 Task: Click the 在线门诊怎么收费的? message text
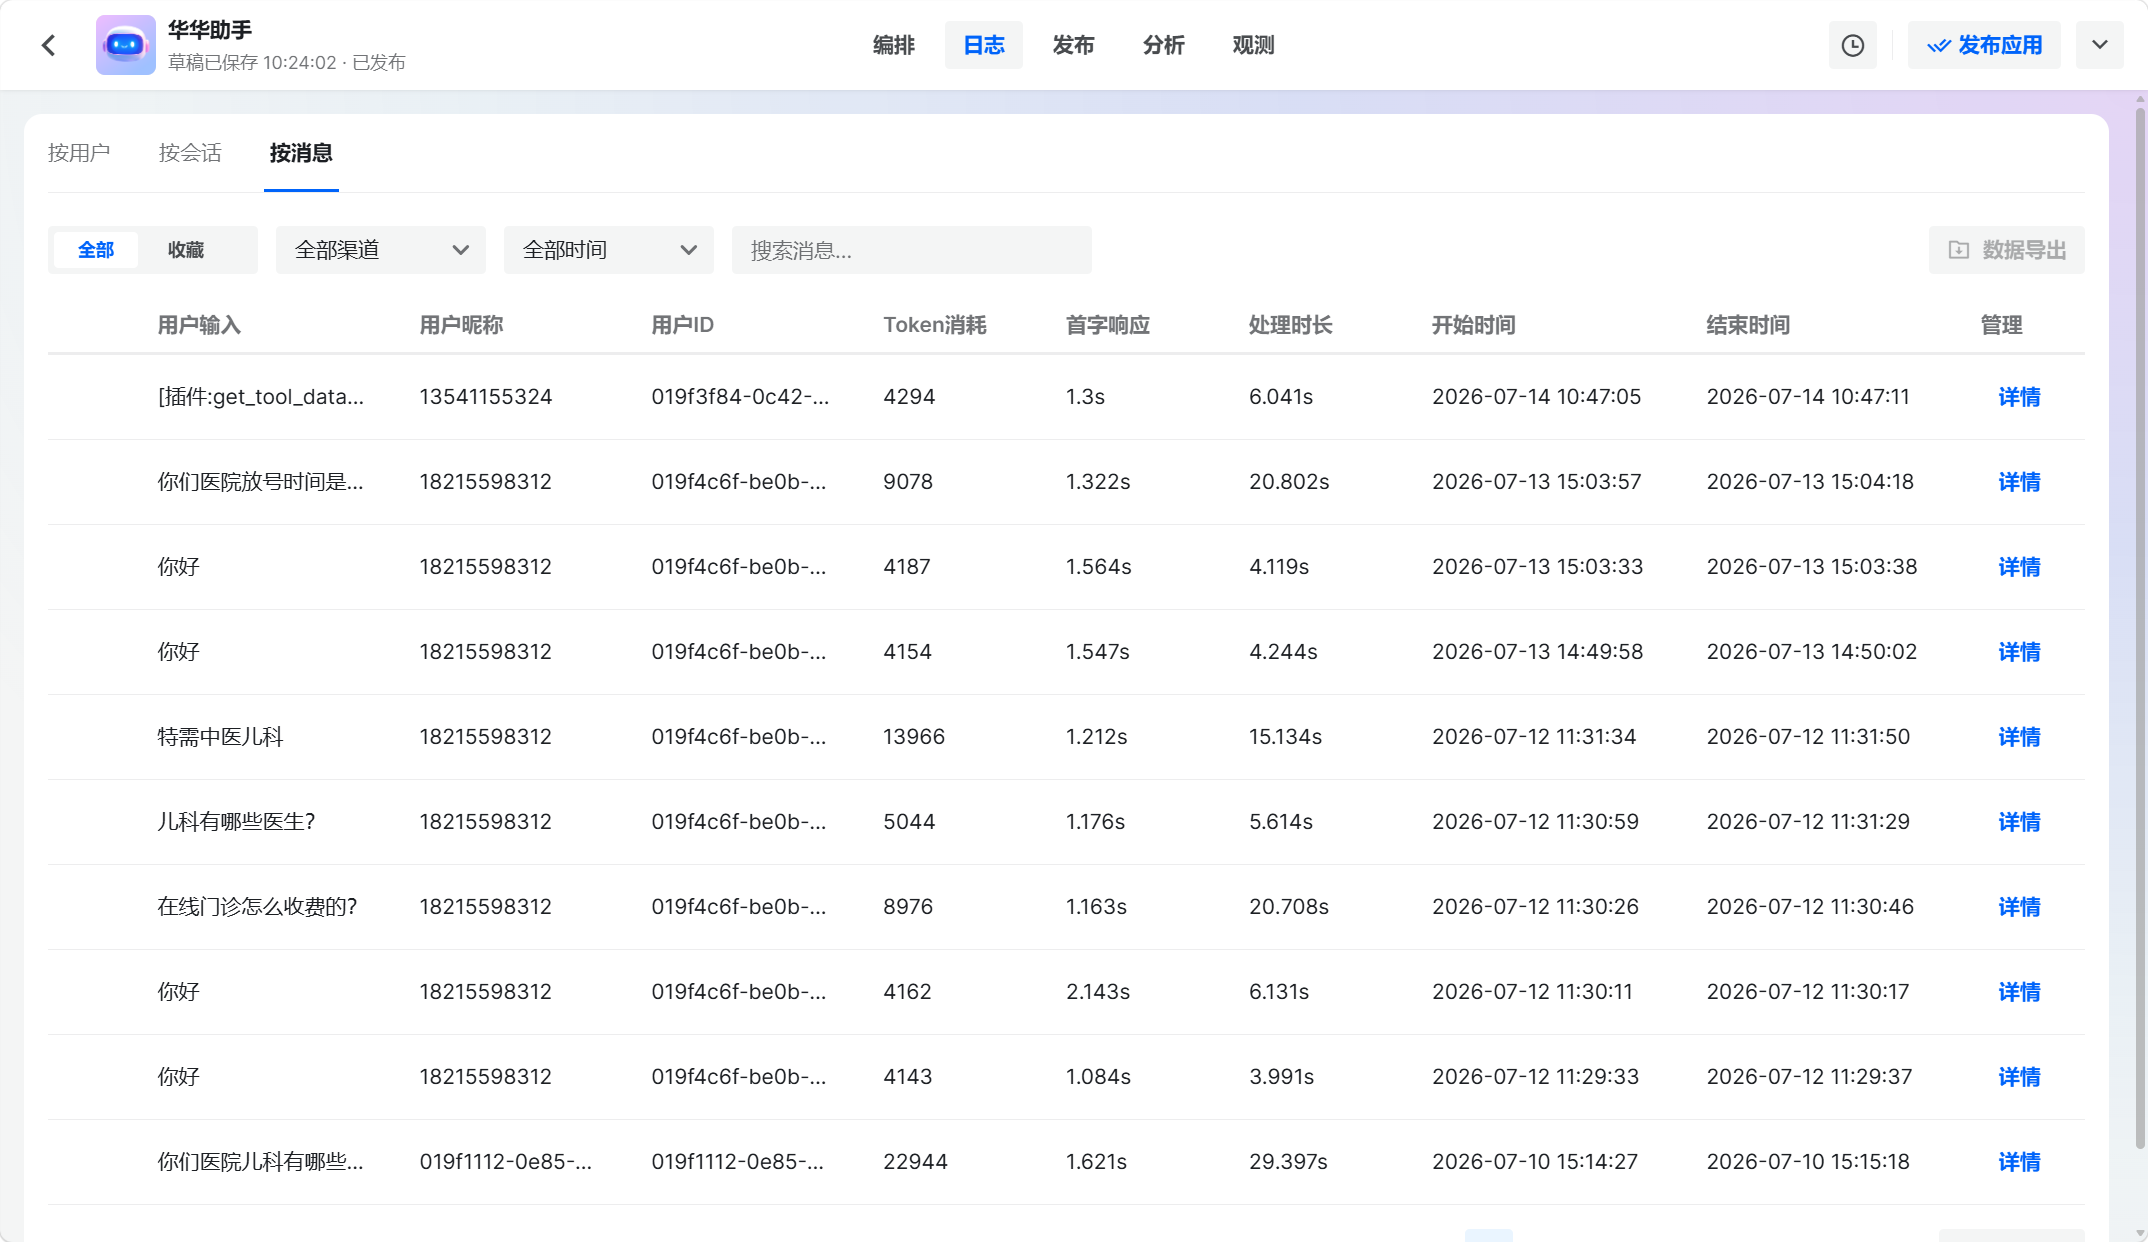click(257, 907)
